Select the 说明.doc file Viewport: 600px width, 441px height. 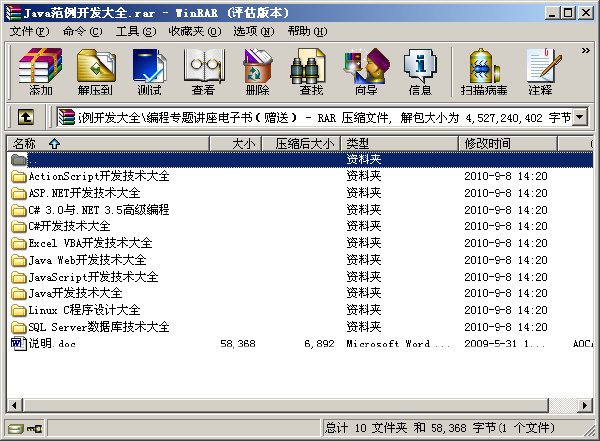click(x=52, y=343)
